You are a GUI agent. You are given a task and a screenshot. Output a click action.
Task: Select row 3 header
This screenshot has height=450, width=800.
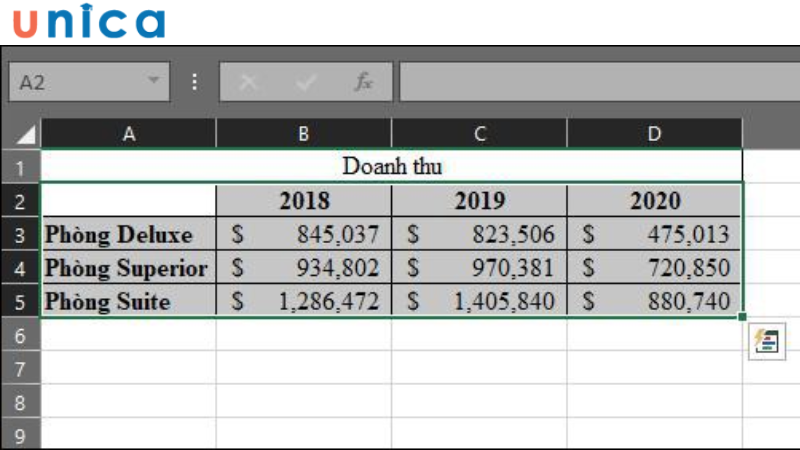point(20,235)
